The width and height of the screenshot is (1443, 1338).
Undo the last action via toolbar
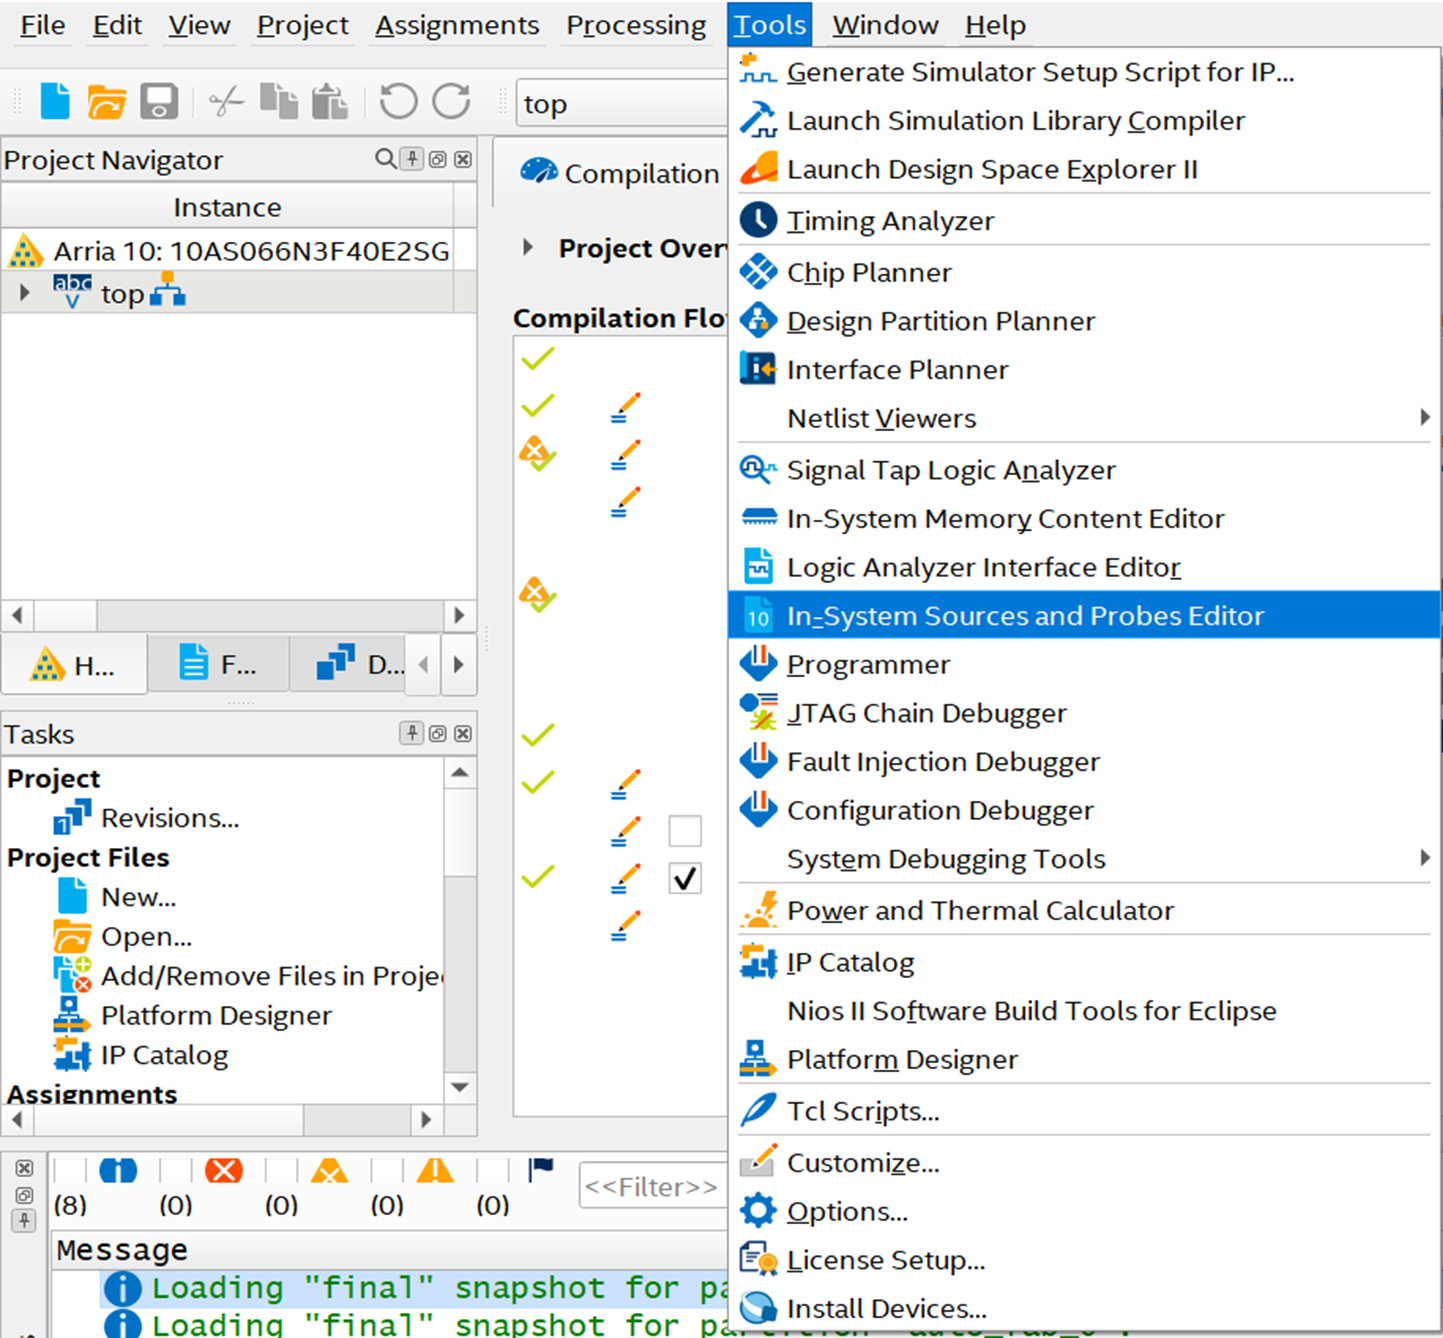click(398, 101)
